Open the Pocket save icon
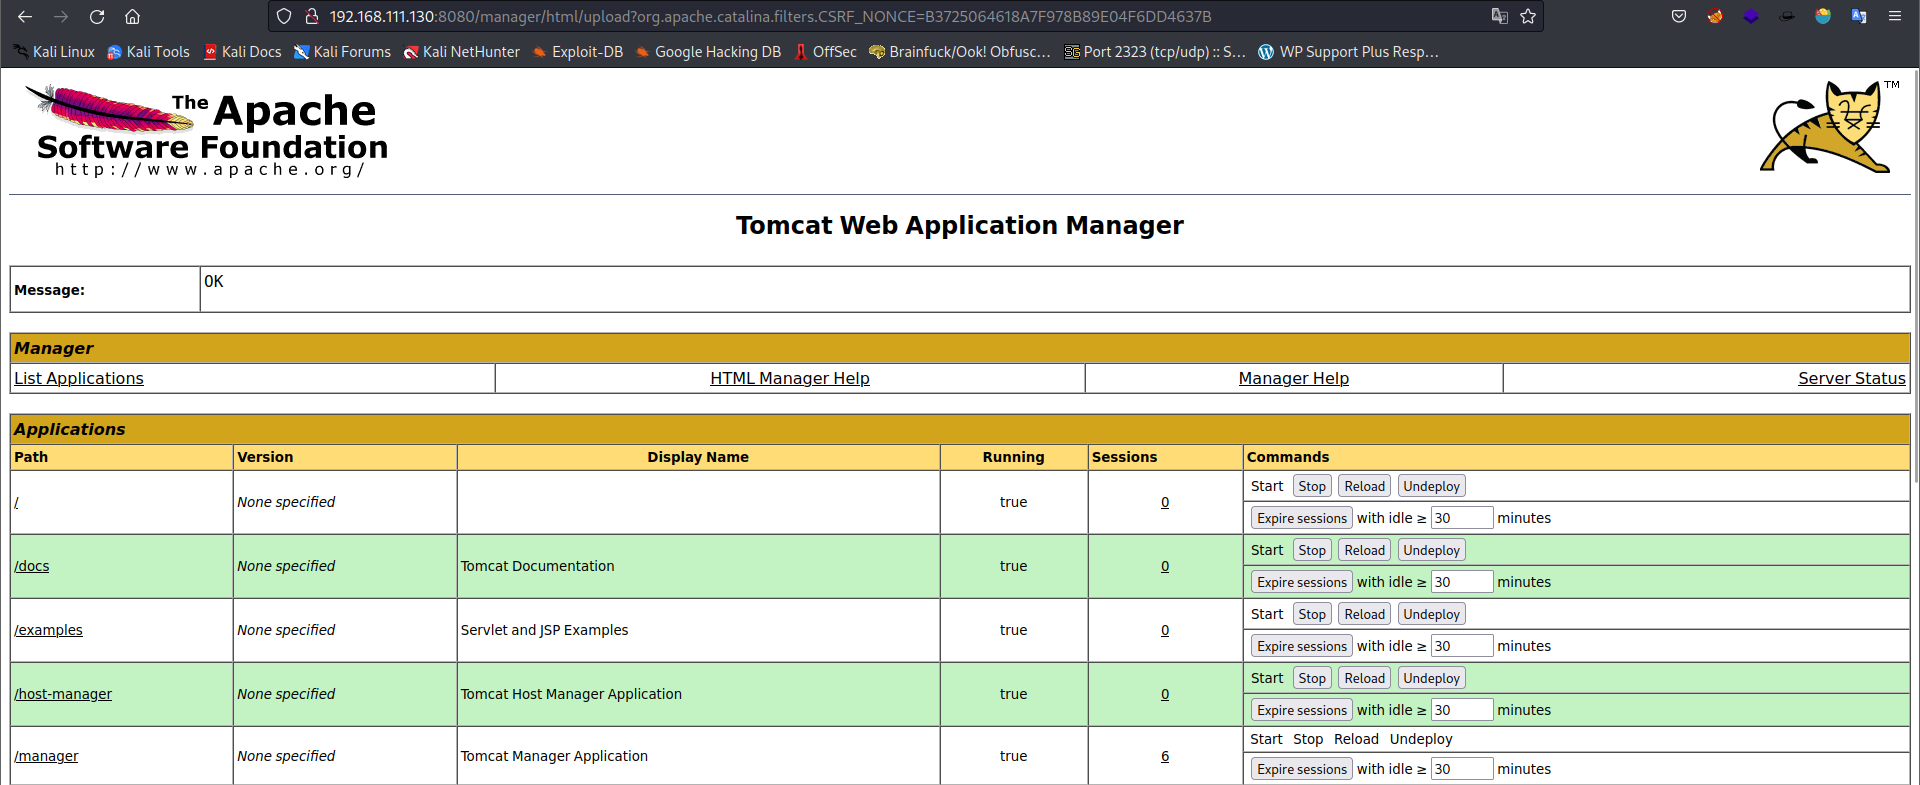Viewport: 1920px width, 785px height. 1679,16
